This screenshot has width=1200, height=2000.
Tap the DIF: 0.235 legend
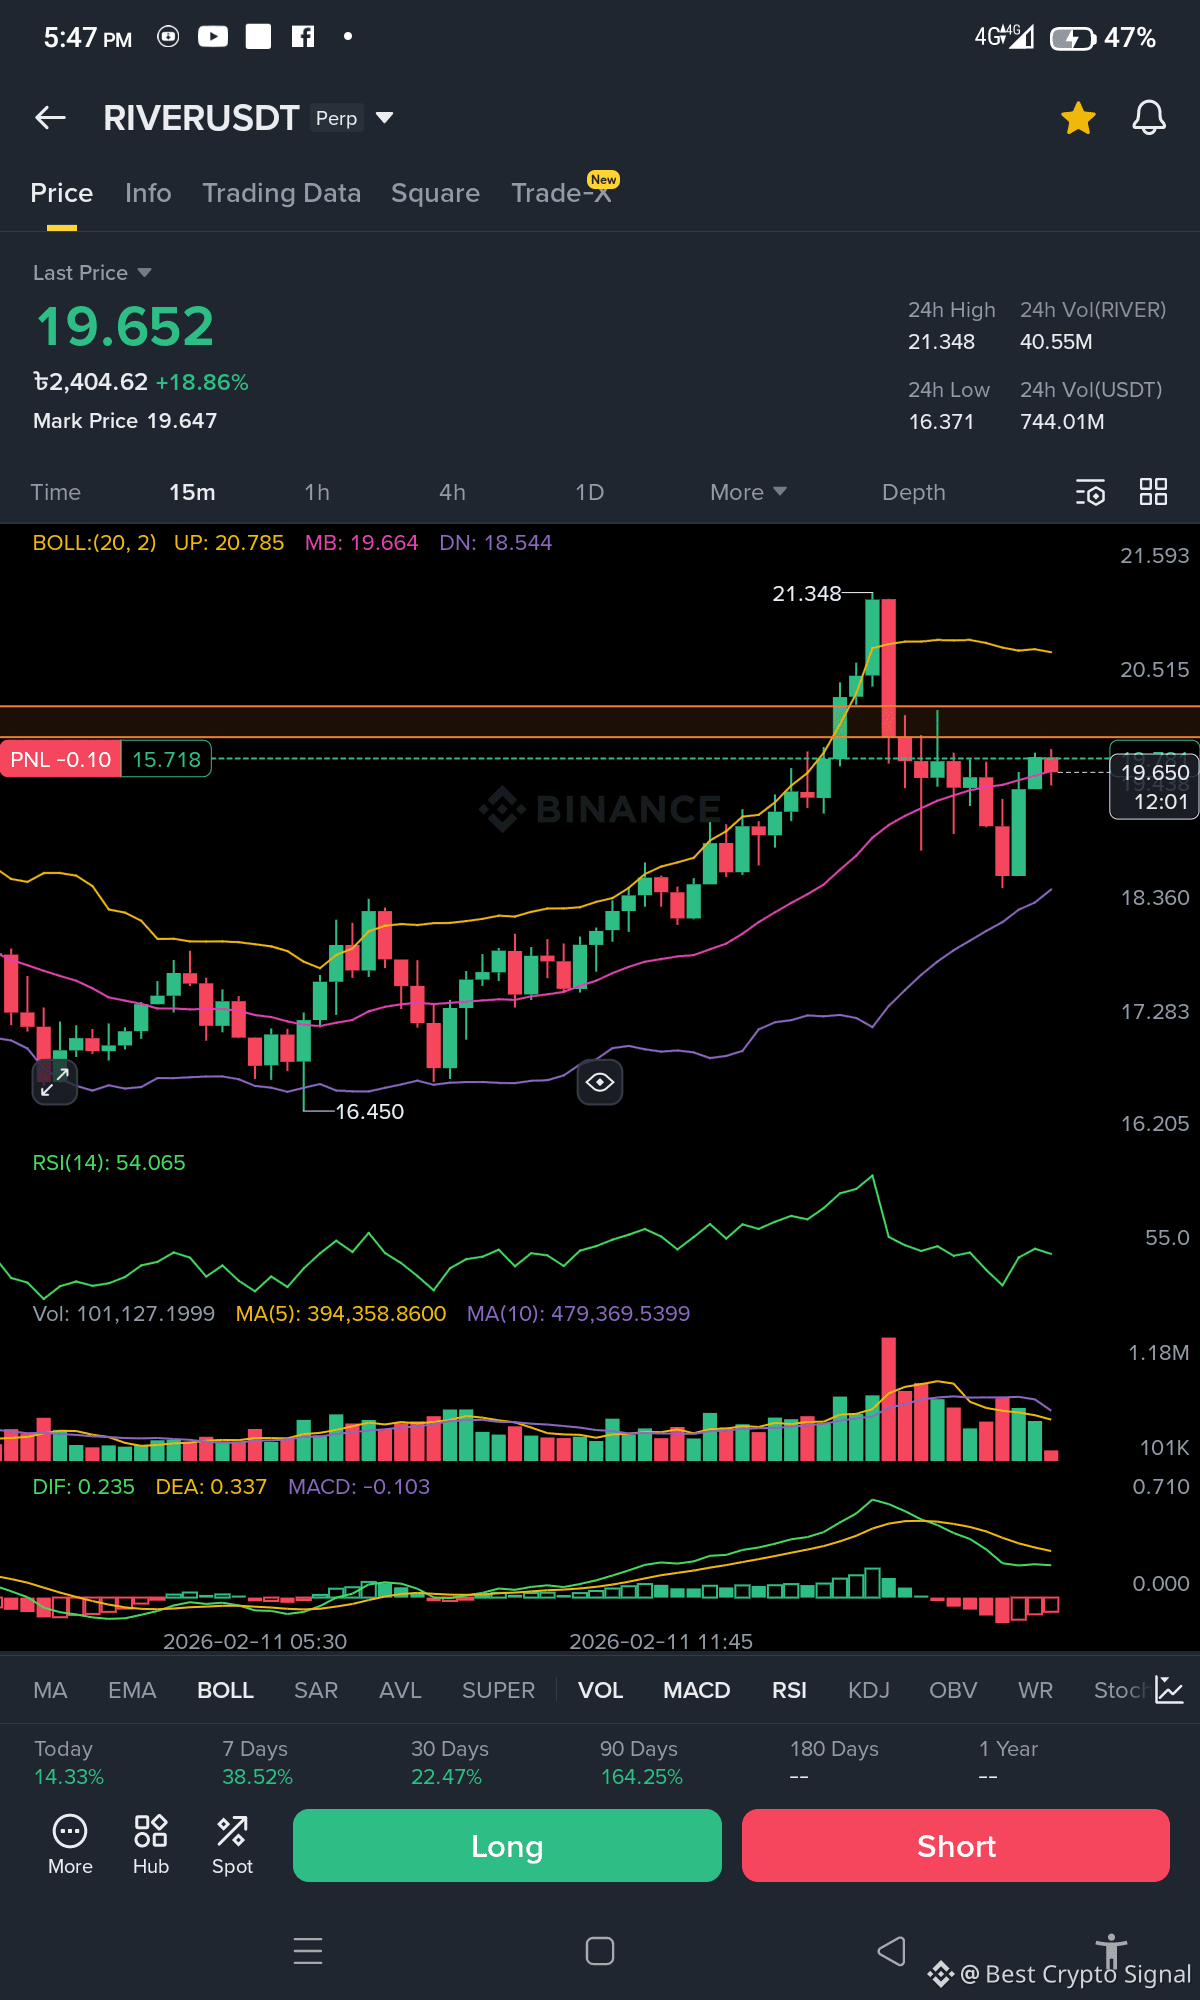(x=83, y=1487)
